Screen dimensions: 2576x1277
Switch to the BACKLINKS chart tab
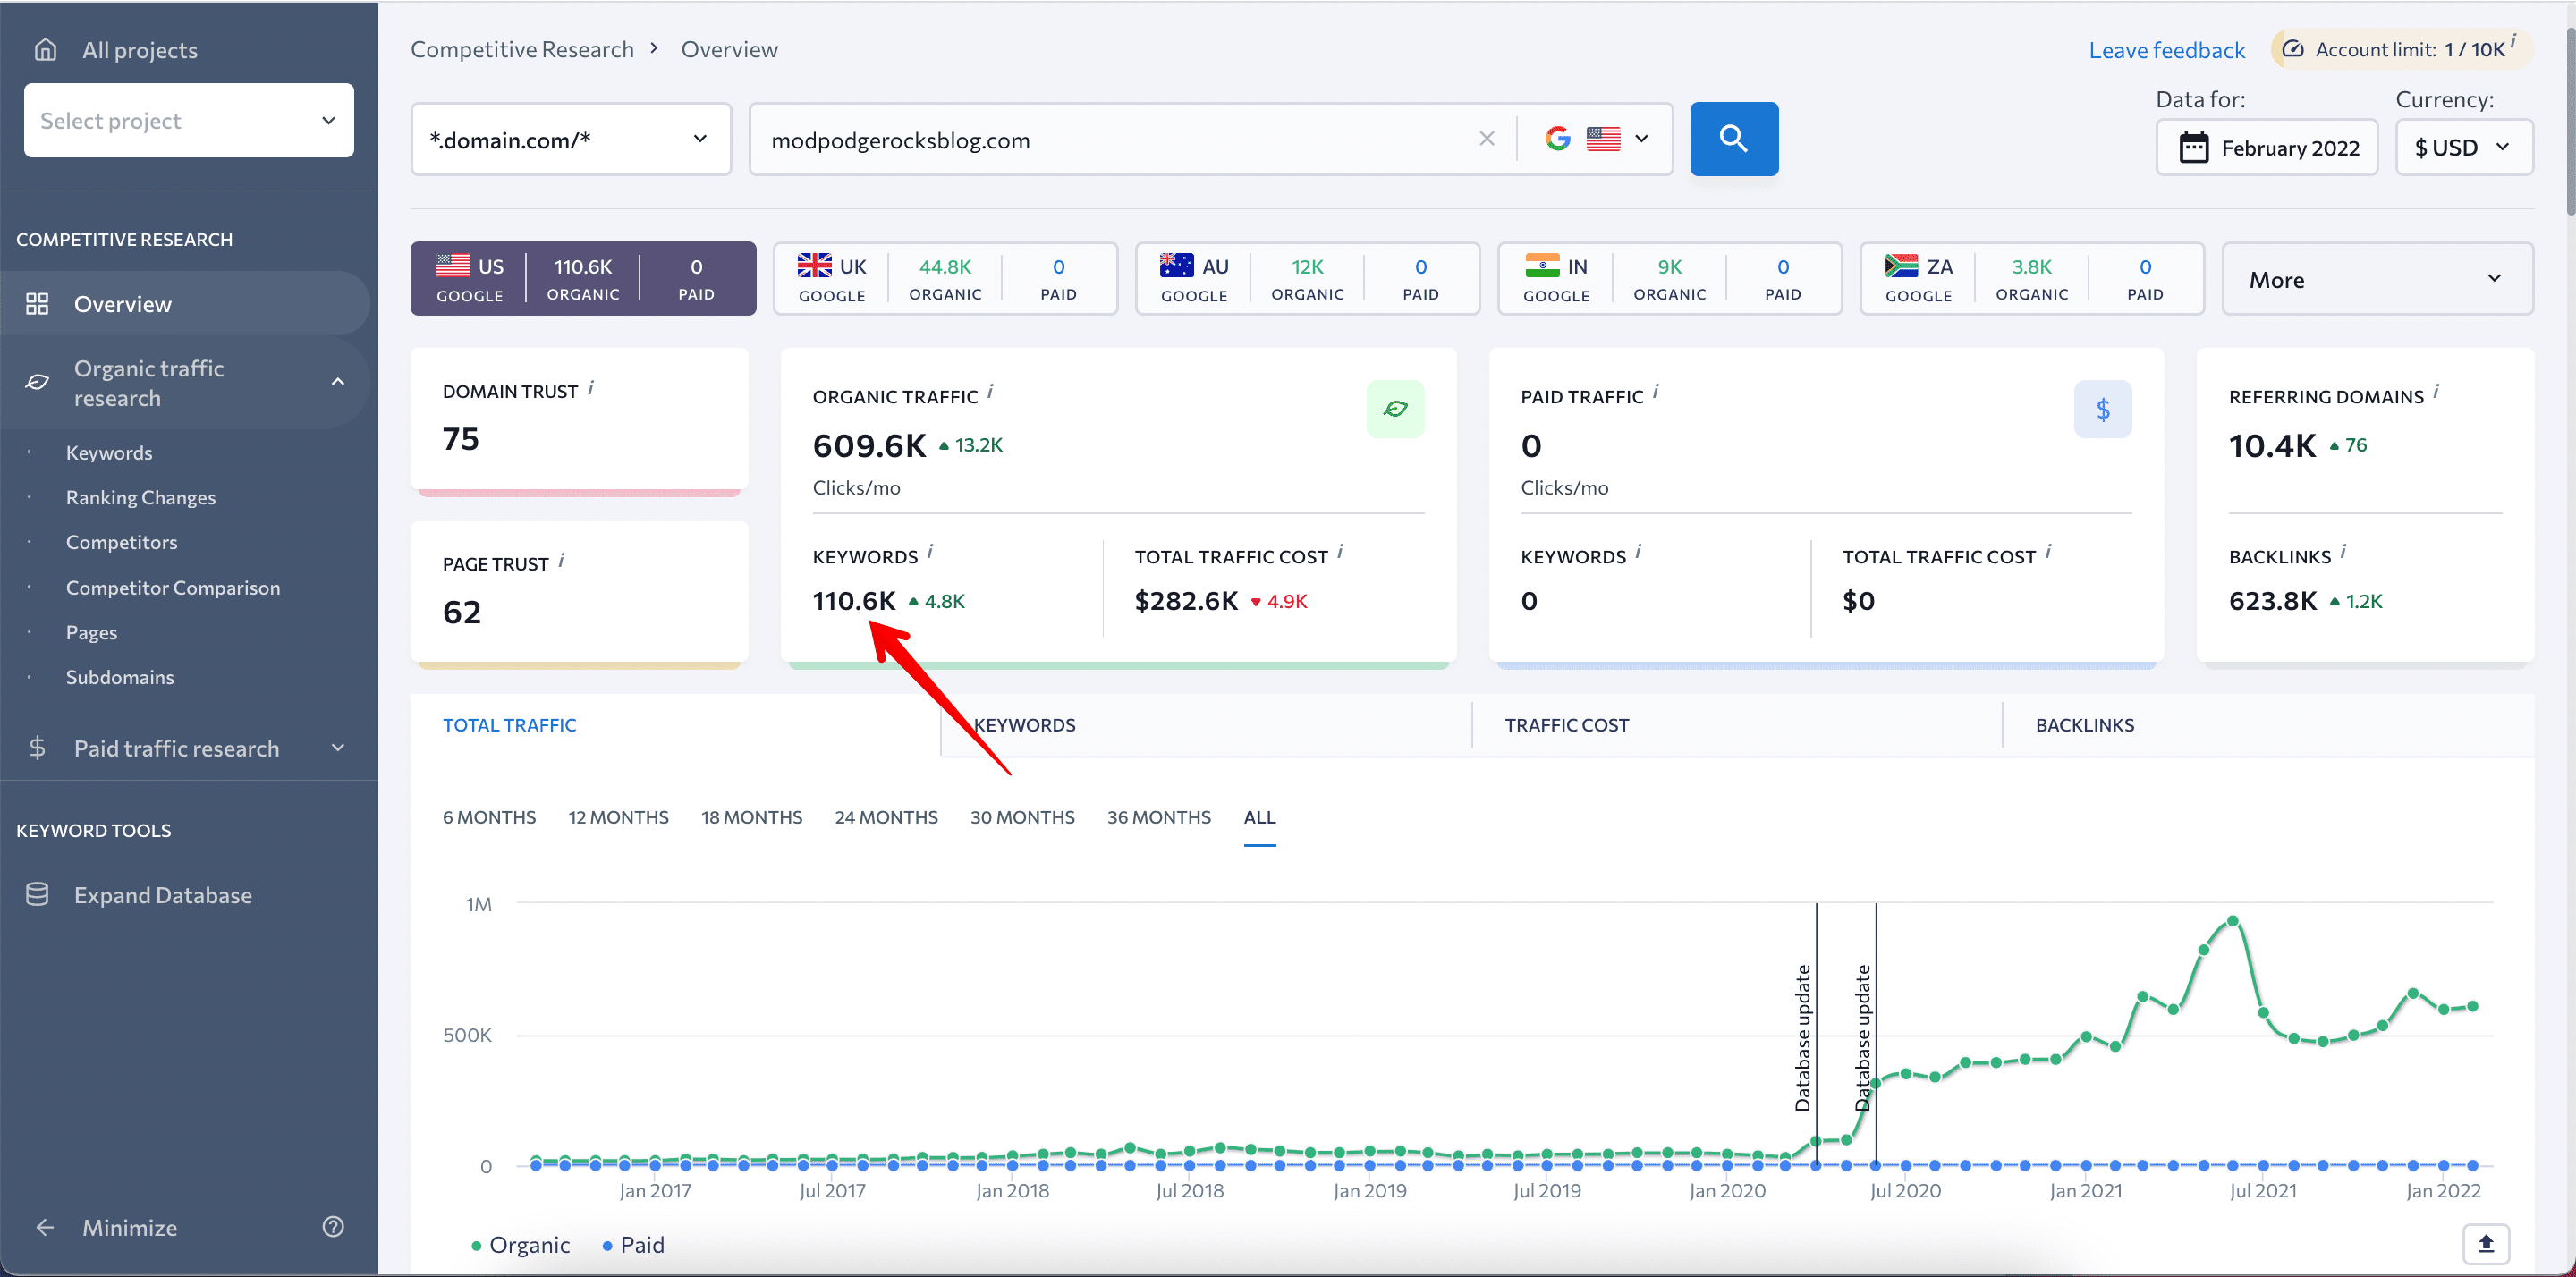pos(2084,725)
